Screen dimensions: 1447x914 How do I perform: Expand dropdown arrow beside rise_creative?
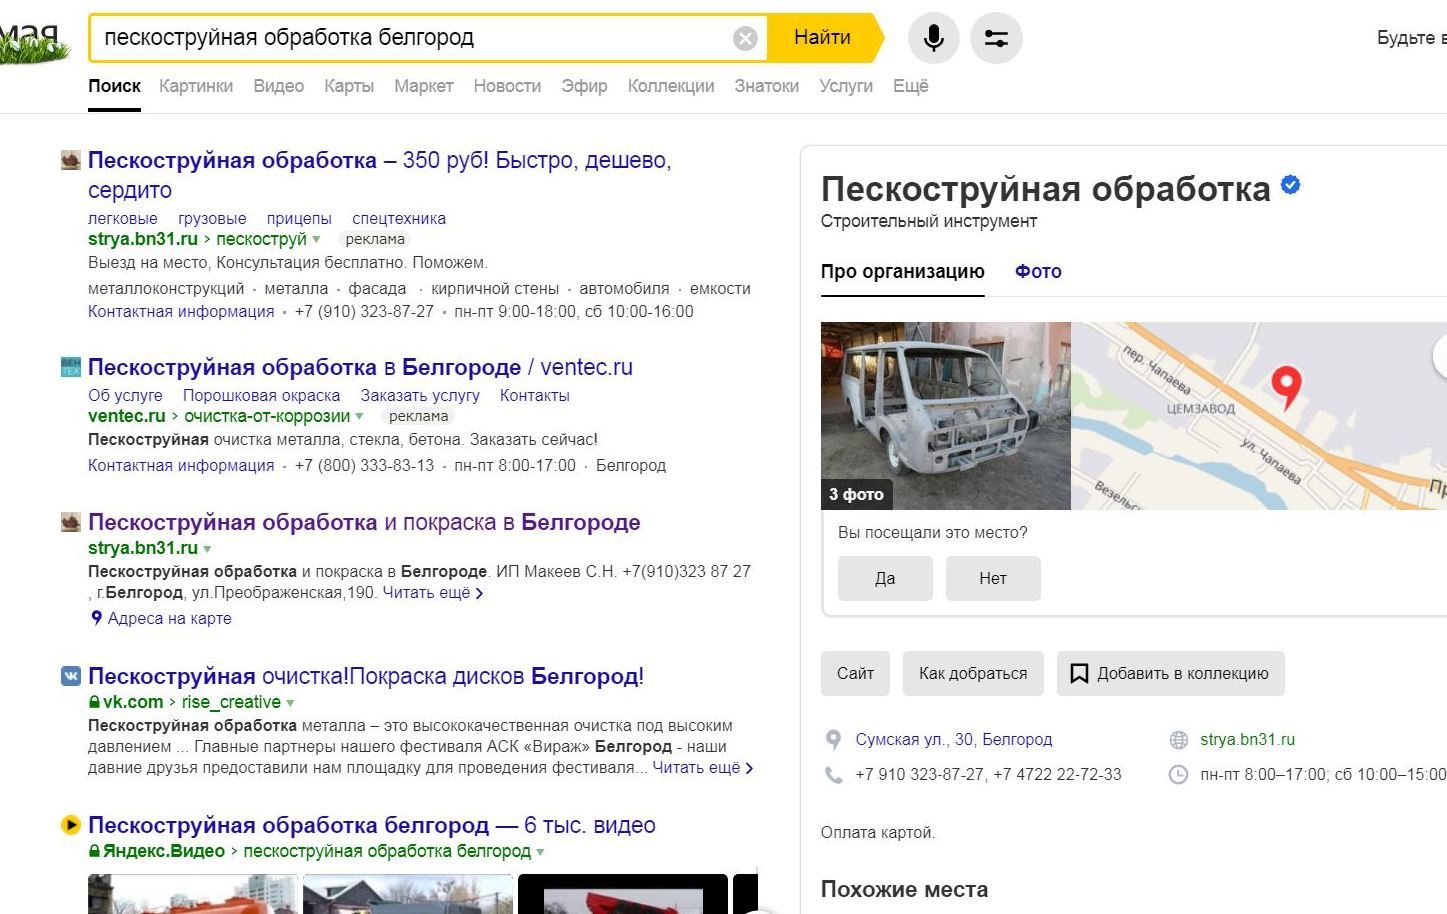[x=289, y=702]
